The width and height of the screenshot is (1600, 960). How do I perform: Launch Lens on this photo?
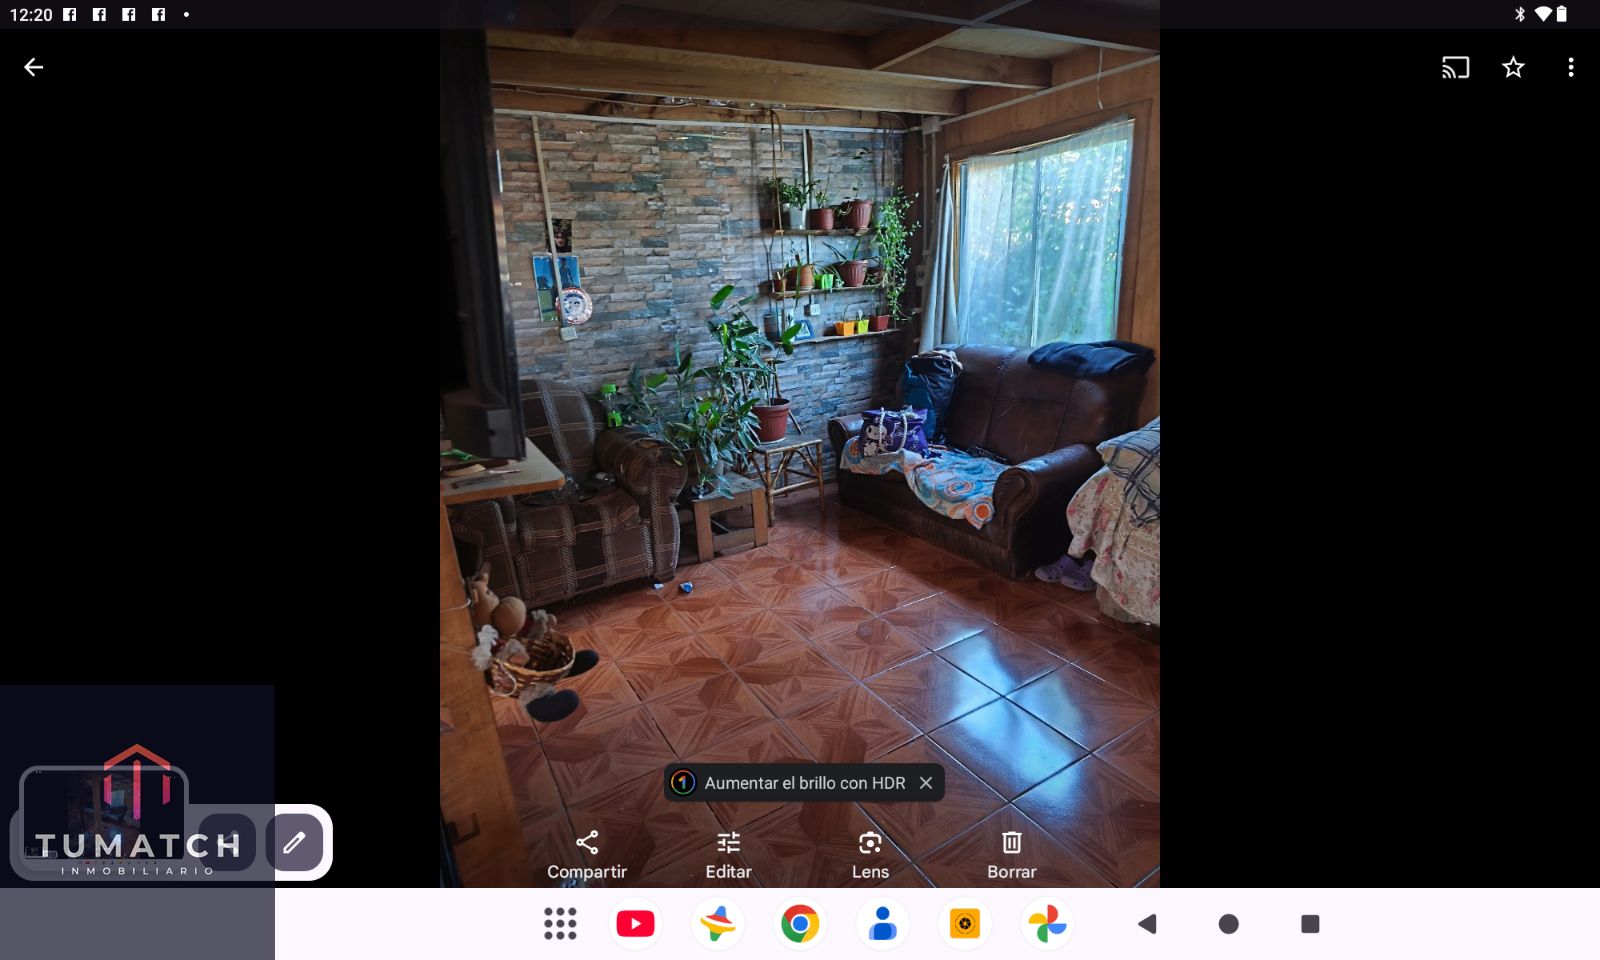870,855
